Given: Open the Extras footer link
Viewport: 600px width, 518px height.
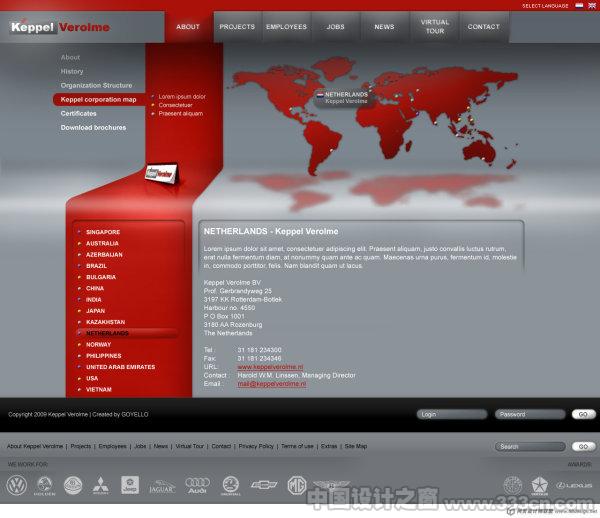Looking at the screenshot, I should [x=329, y=446].
